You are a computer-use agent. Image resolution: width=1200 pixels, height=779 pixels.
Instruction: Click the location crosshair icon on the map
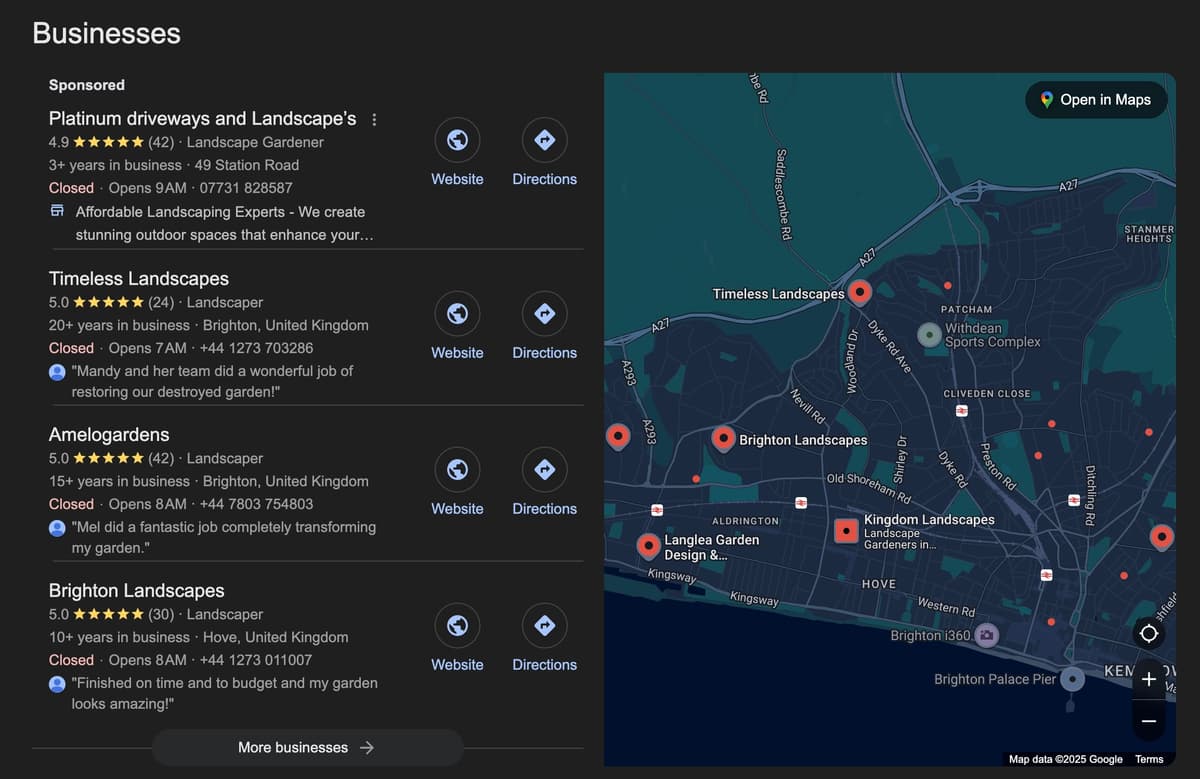1148,633
